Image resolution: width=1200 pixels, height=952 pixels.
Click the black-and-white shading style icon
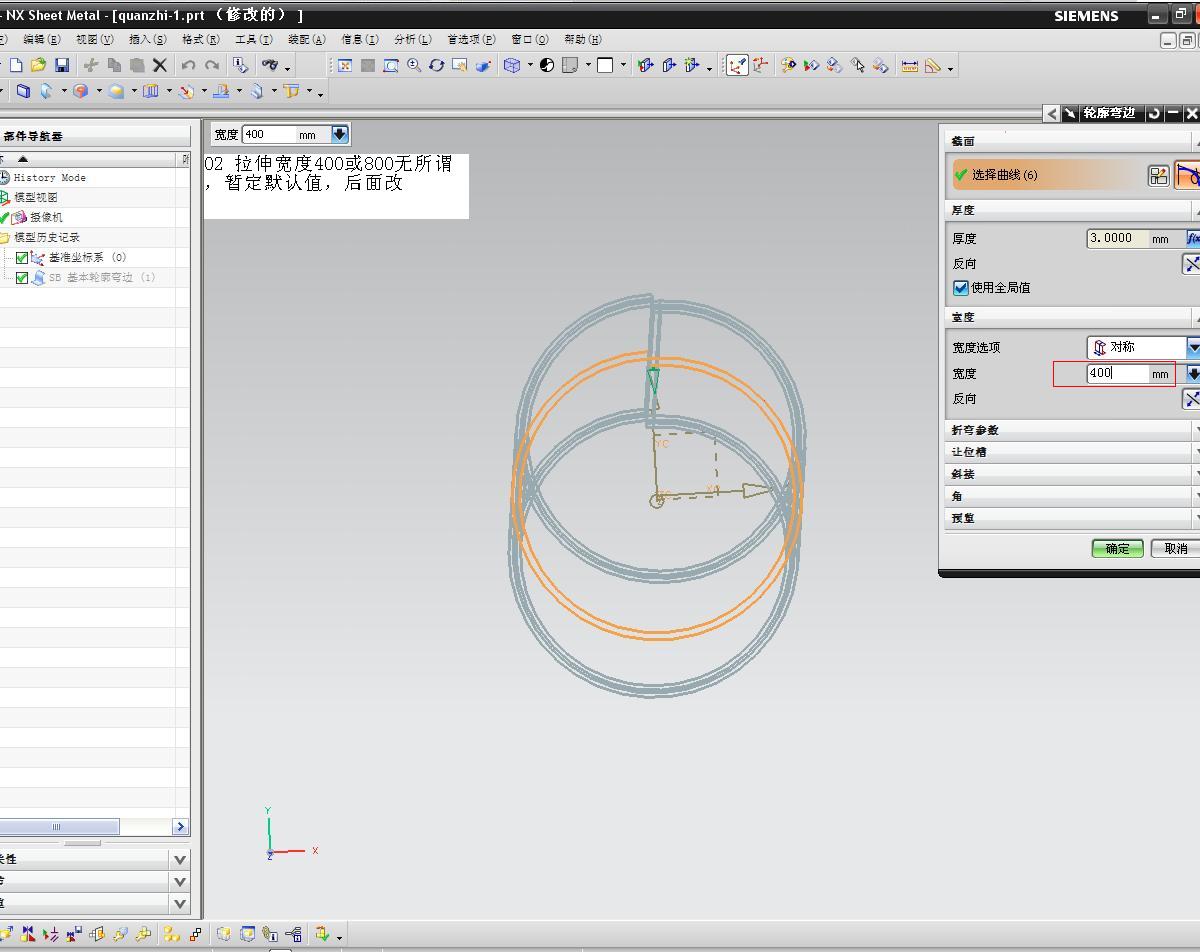click(x=547, y=65)
